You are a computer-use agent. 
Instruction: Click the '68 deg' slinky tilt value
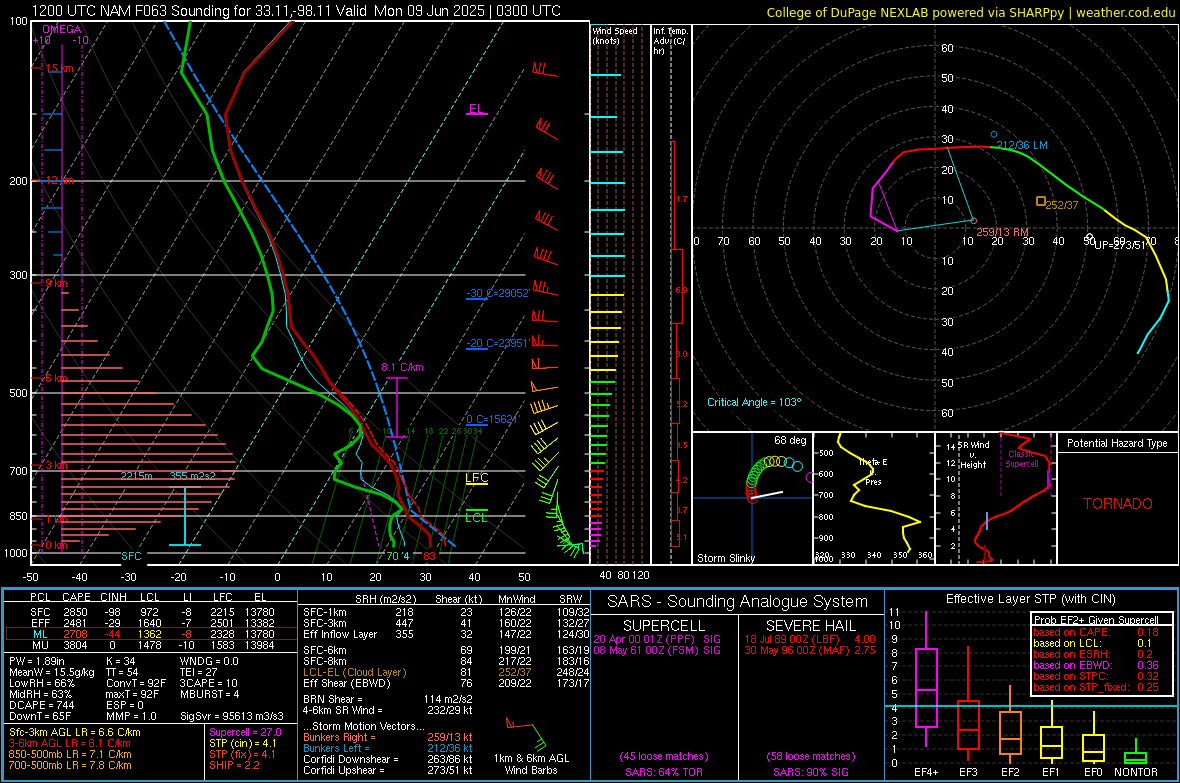pos(790,440)
